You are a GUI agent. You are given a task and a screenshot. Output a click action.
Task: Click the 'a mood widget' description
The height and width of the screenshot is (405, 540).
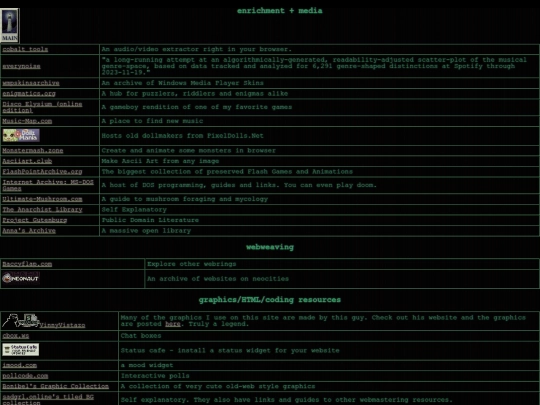(x=147, y=365)
